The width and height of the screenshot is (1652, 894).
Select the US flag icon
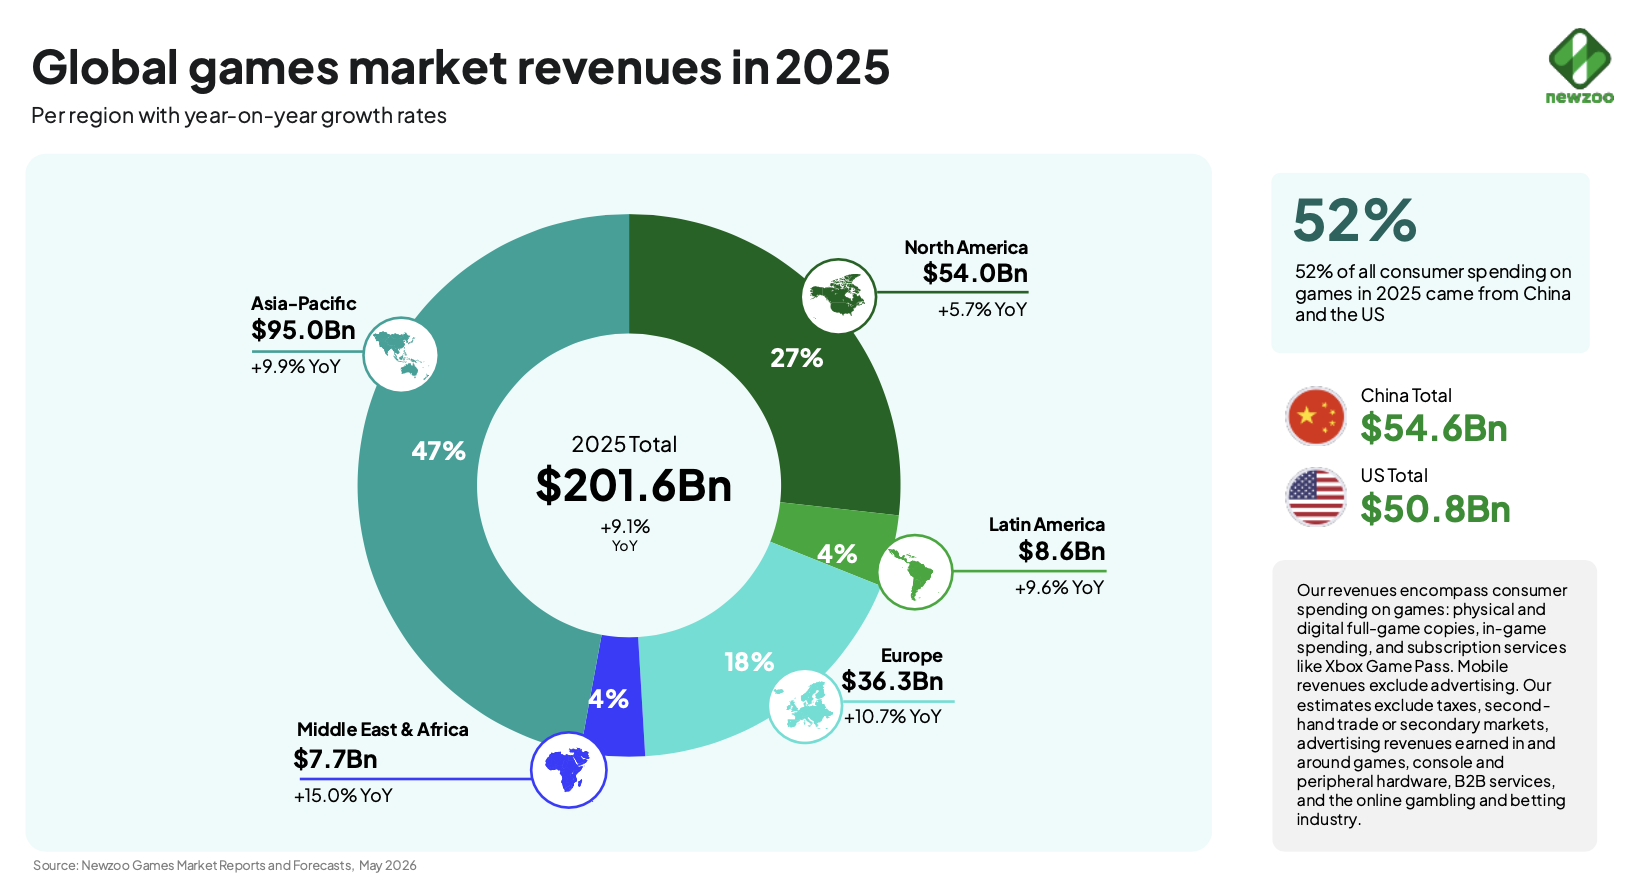(x=1316, y=497)
